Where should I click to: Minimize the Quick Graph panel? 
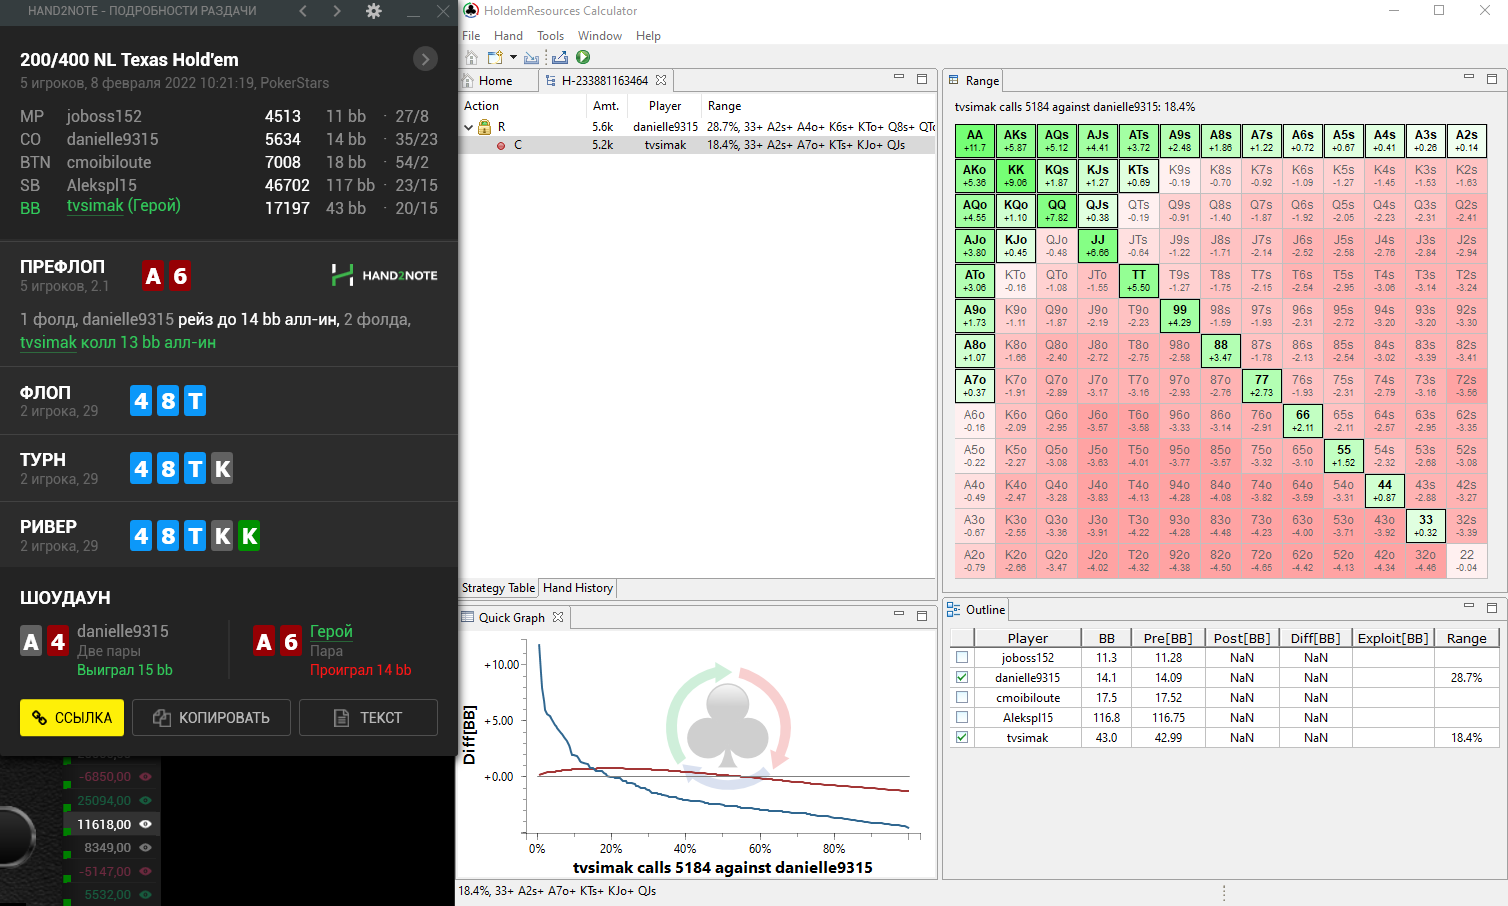point(898,614)
